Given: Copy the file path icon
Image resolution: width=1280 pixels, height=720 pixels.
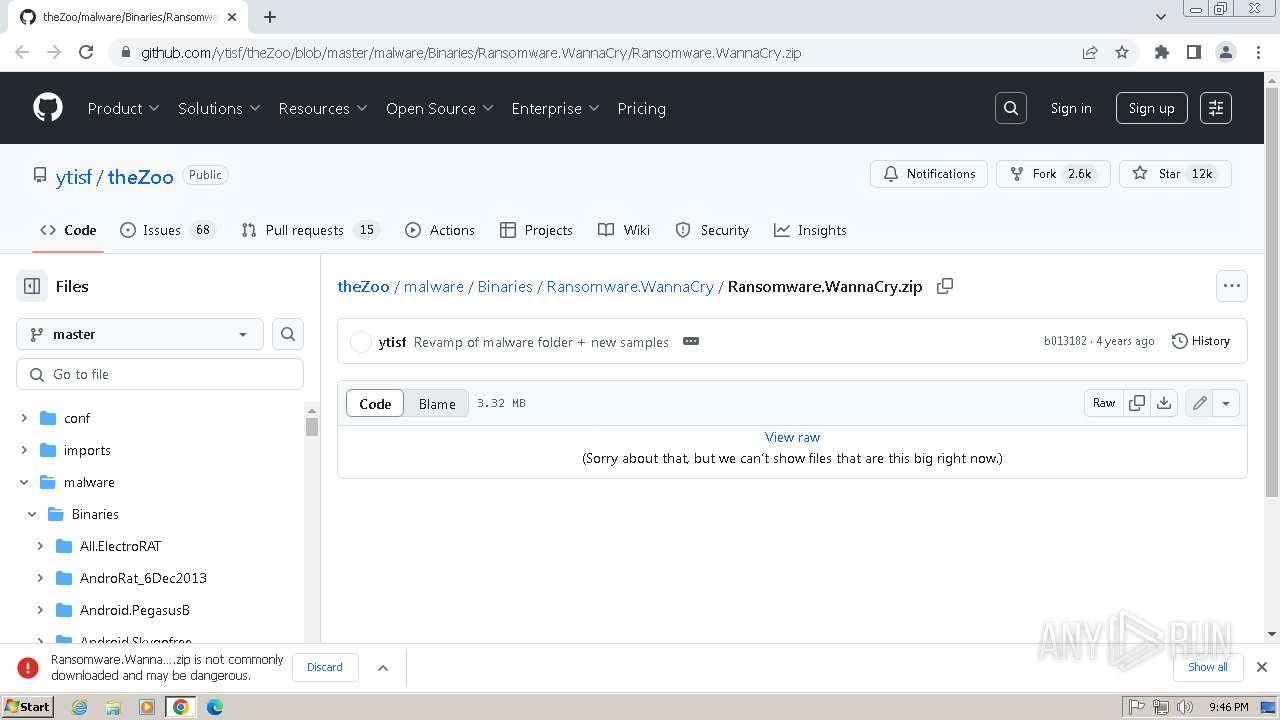Looking at the screenshot, I should coord(945,286).
